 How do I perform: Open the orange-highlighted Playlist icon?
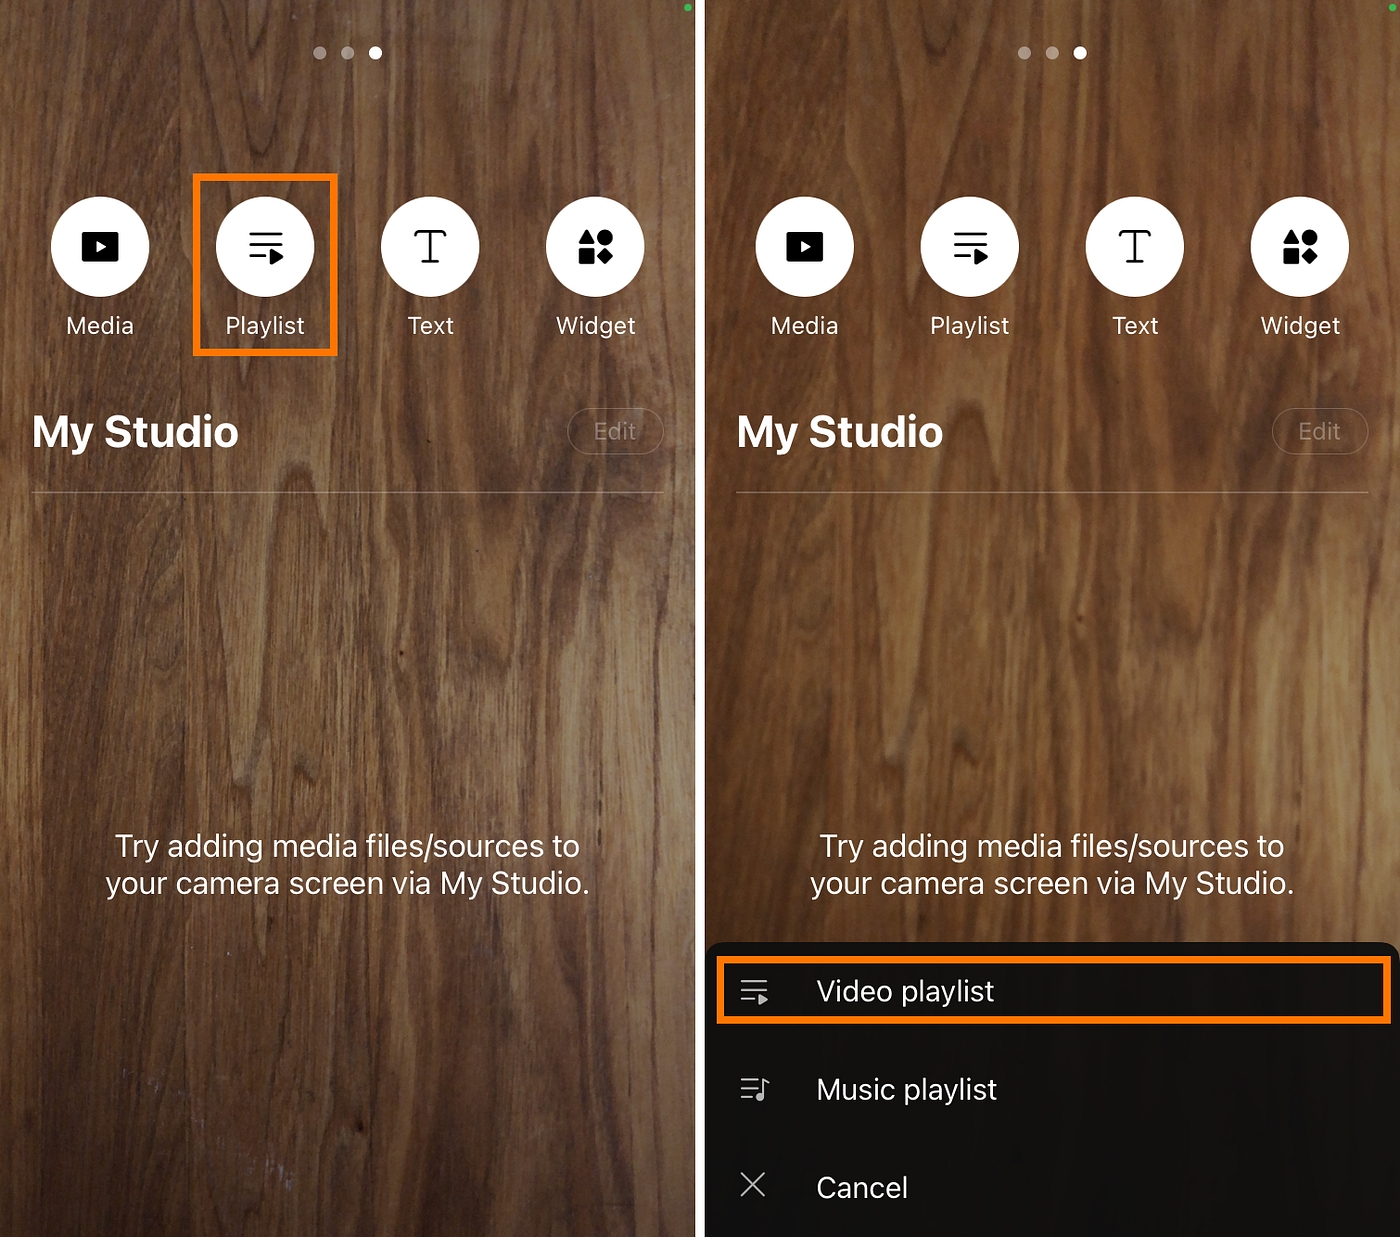click(x=265, y=247)
